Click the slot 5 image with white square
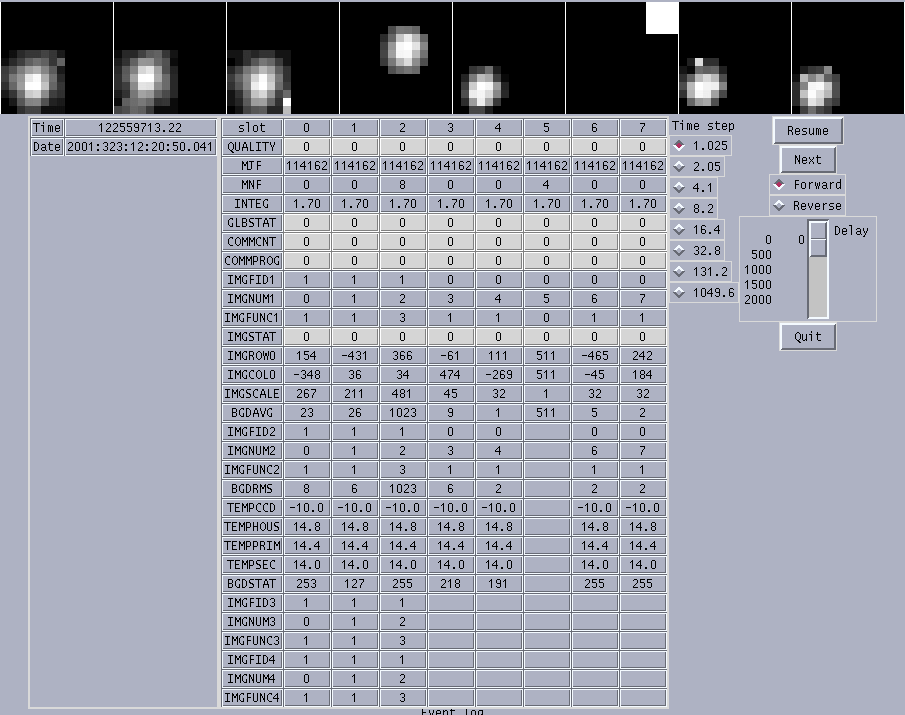The image size is (905, 715). click(x=622, y=58)
